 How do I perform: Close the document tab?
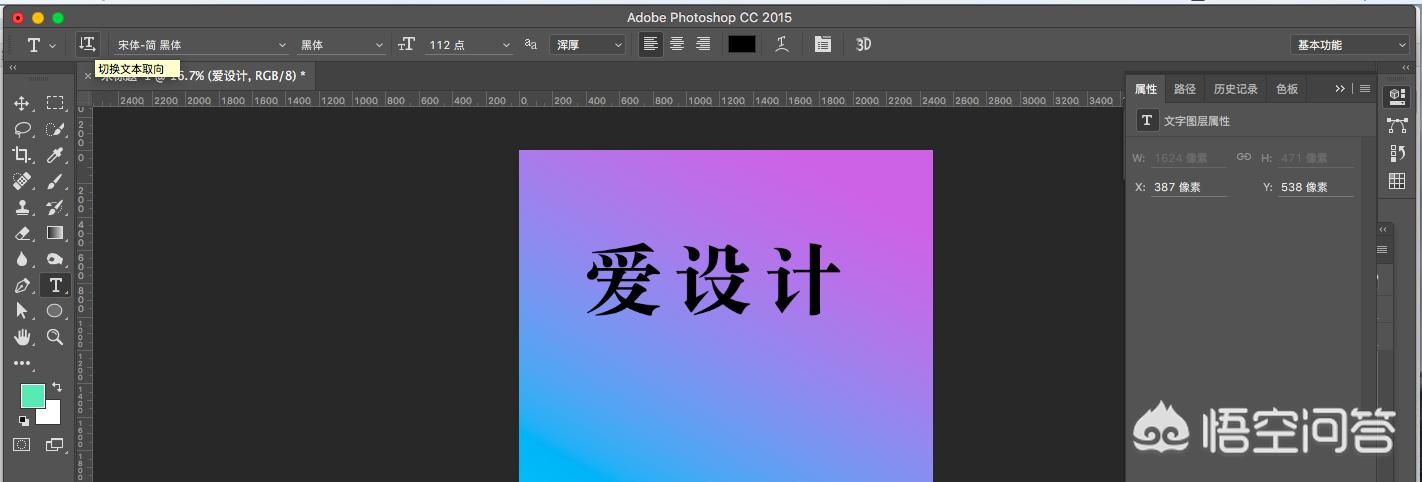88,76
